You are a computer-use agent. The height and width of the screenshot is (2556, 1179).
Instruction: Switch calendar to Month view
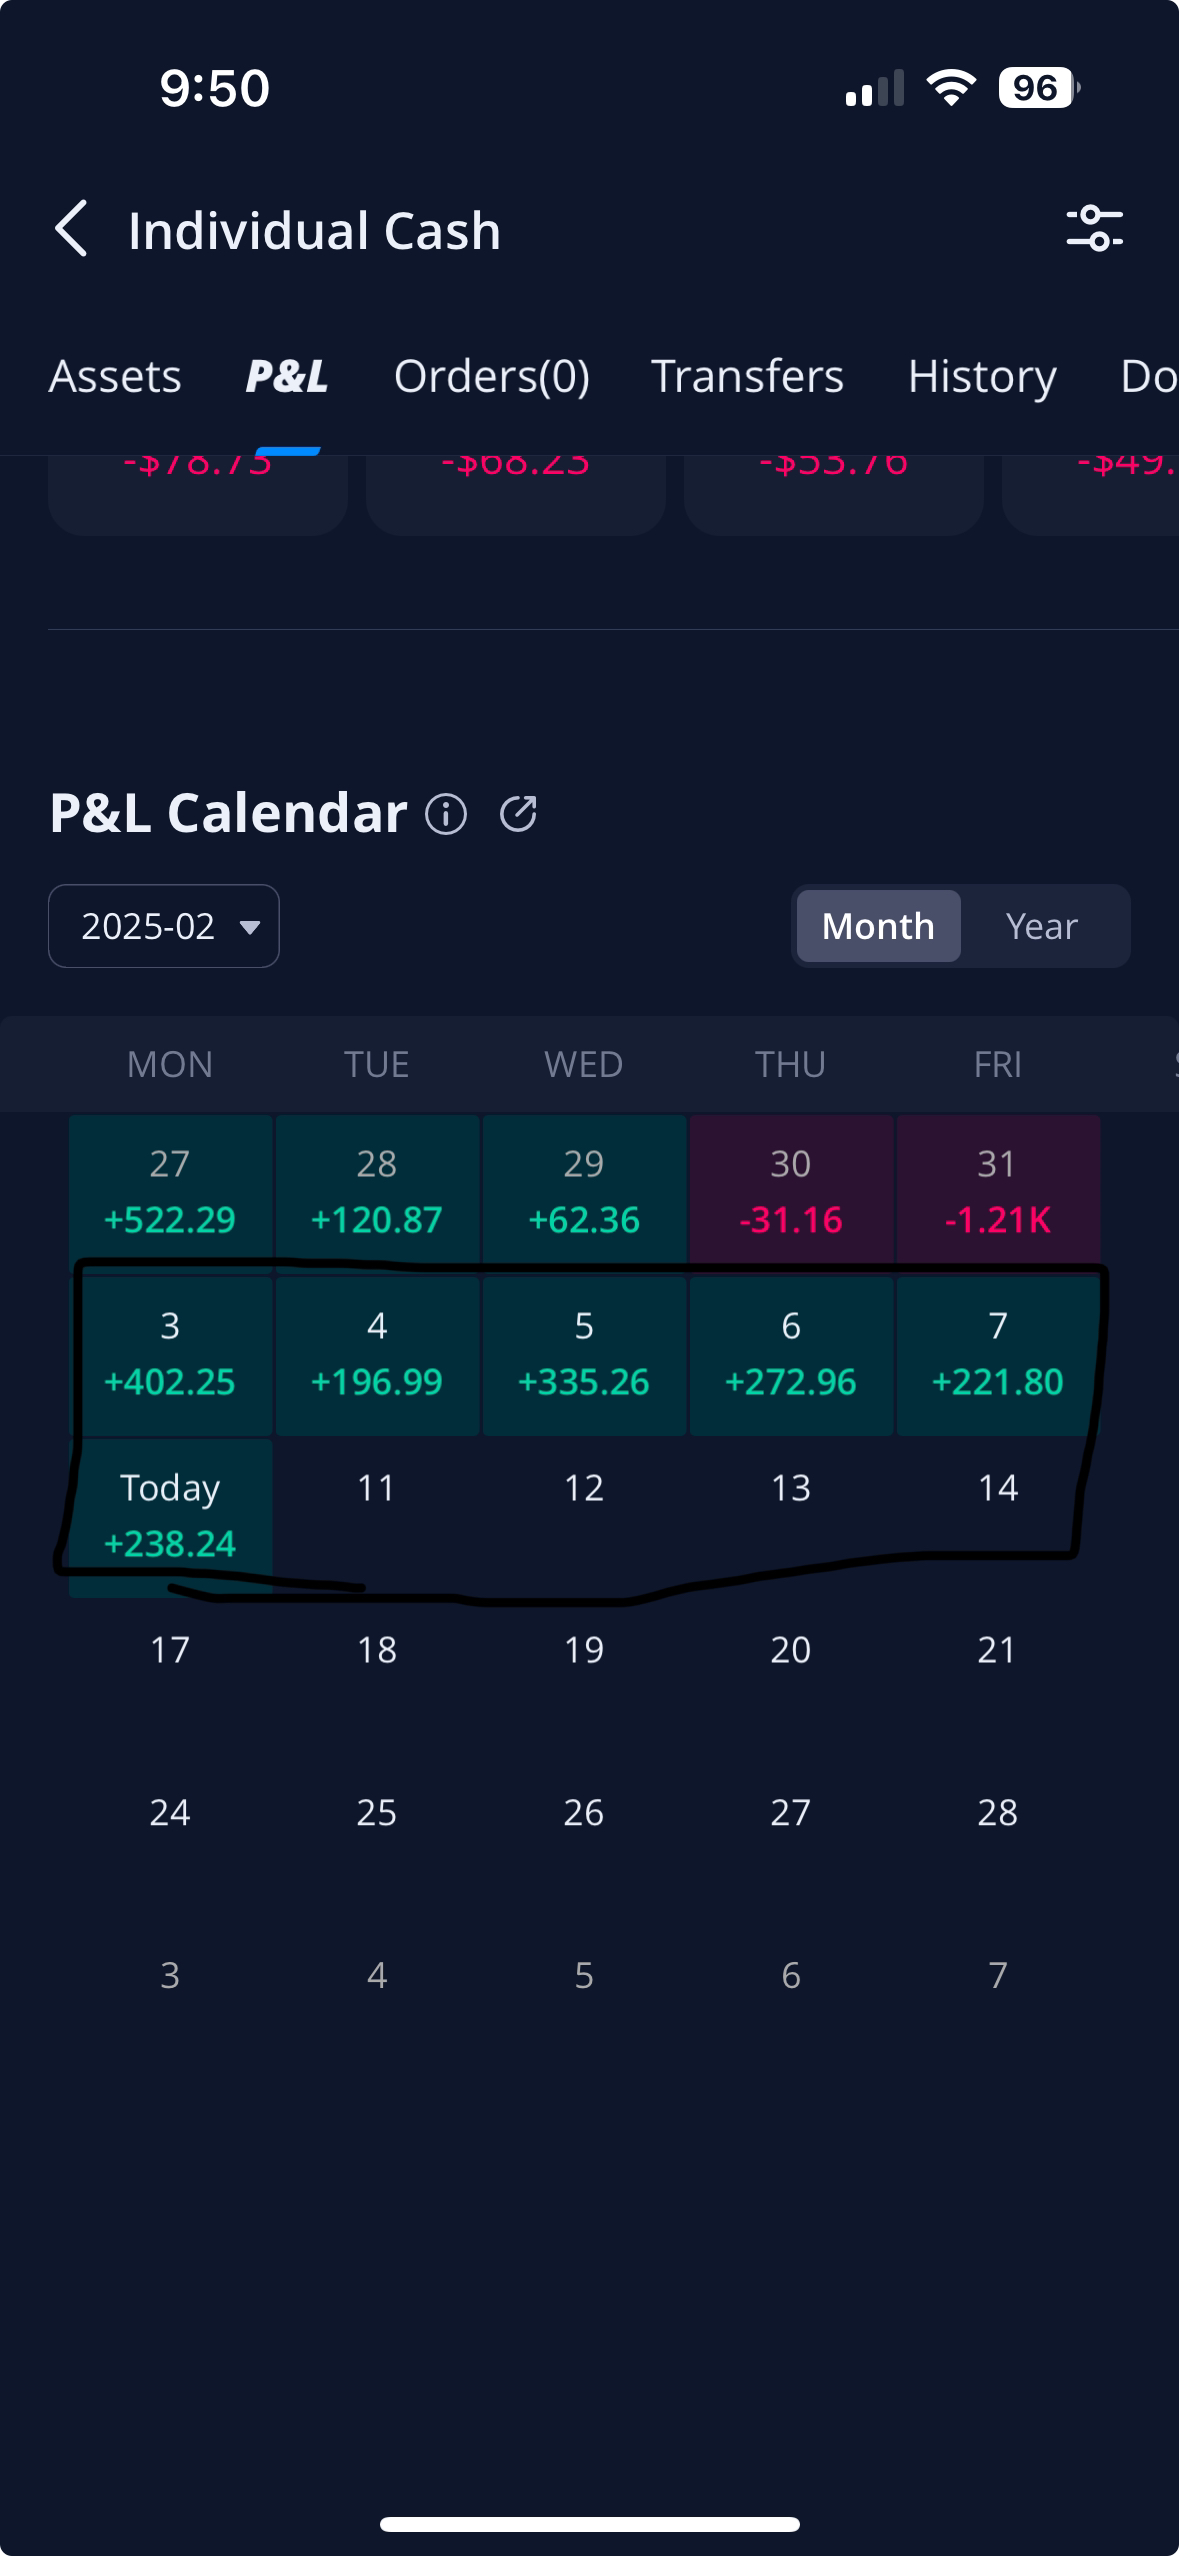[878, 926]
